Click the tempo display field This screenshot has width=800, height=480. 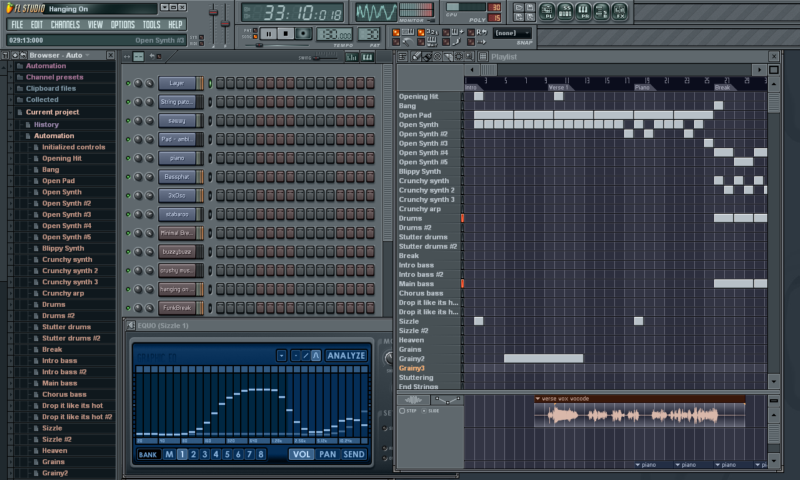pyautogui.click(x=332, y=34)
